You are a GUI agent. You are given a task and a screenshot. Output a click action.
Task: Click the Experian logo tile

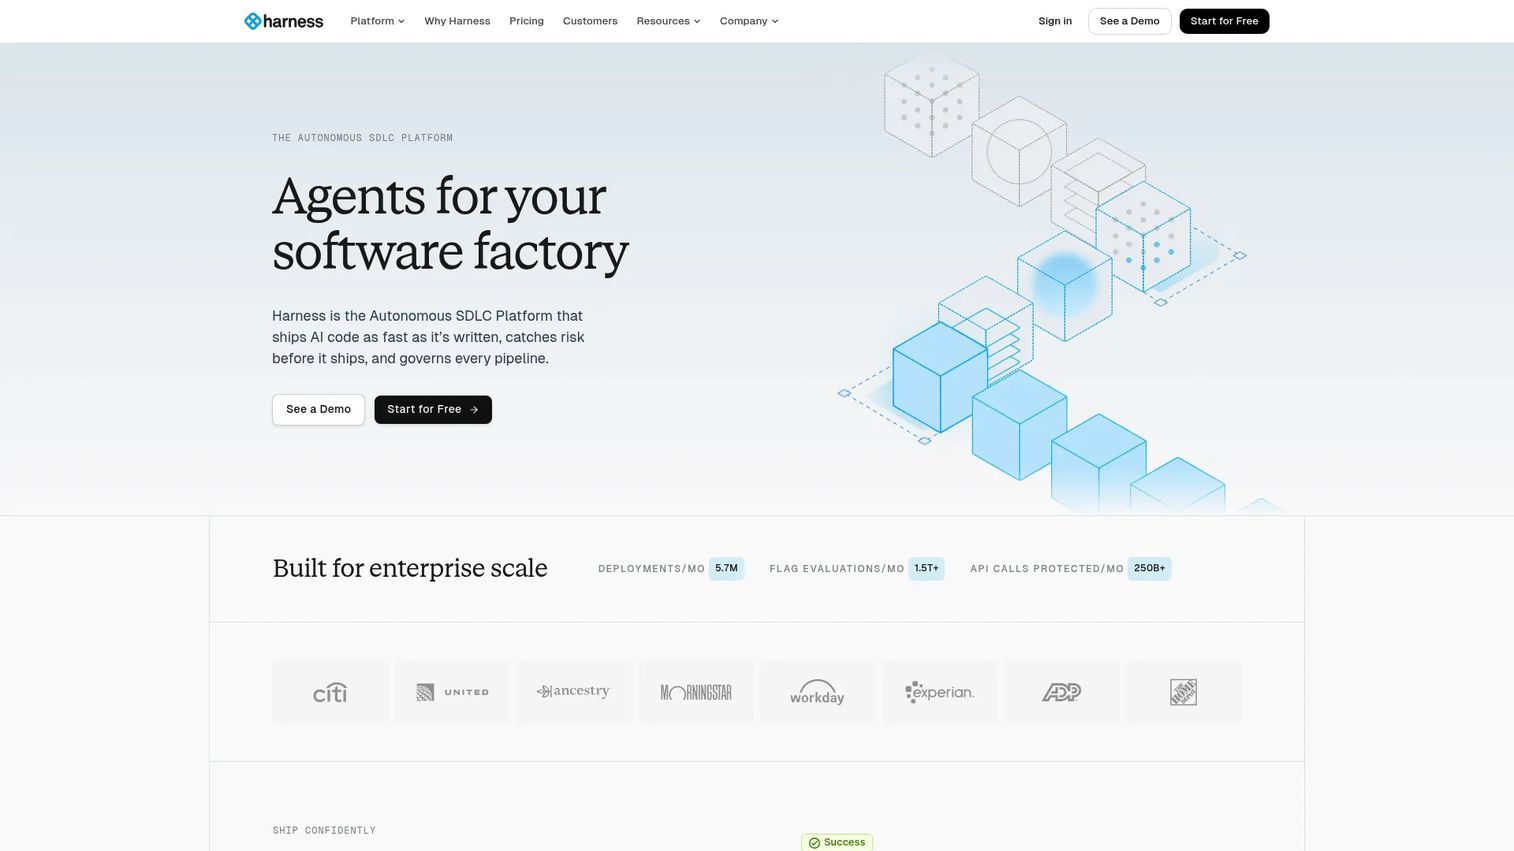[x=940, y=692]
